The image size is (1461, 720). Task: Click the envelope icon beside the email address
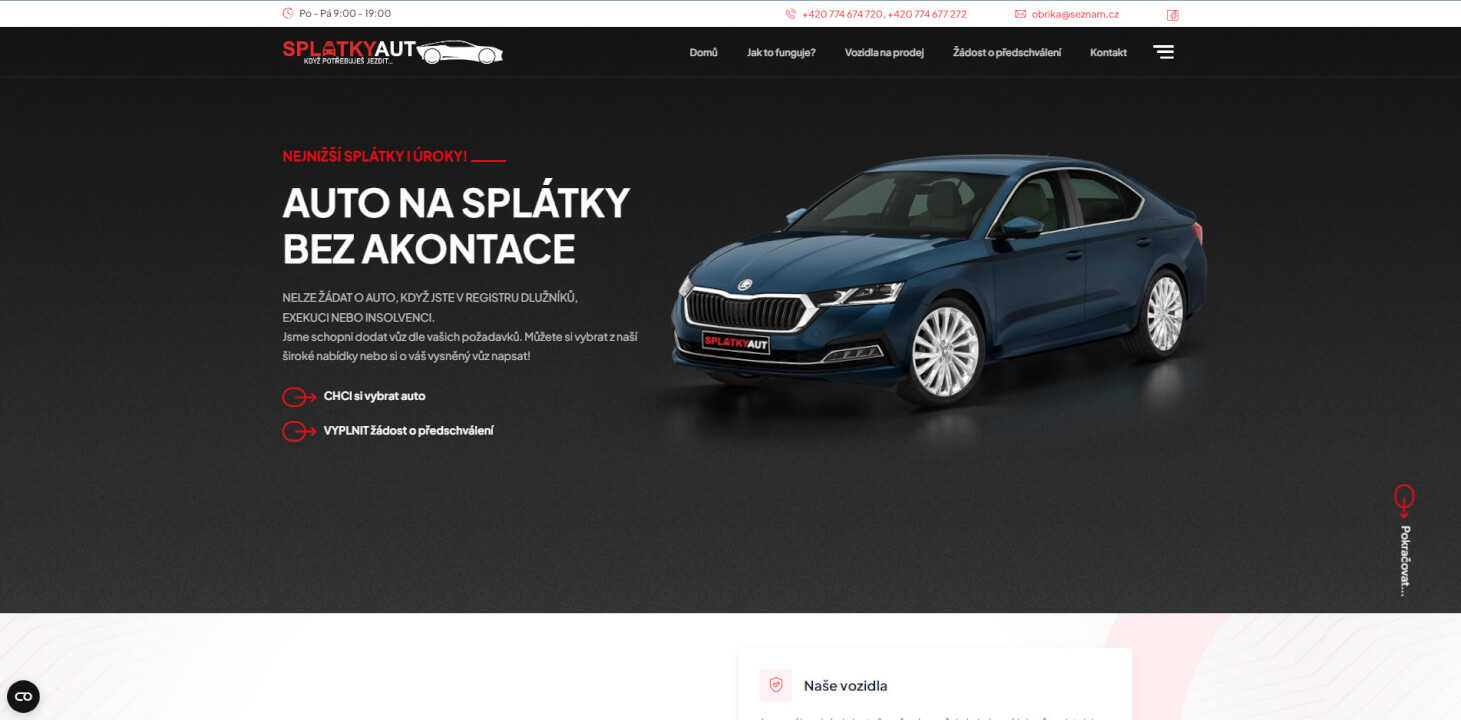point(1020,14)
